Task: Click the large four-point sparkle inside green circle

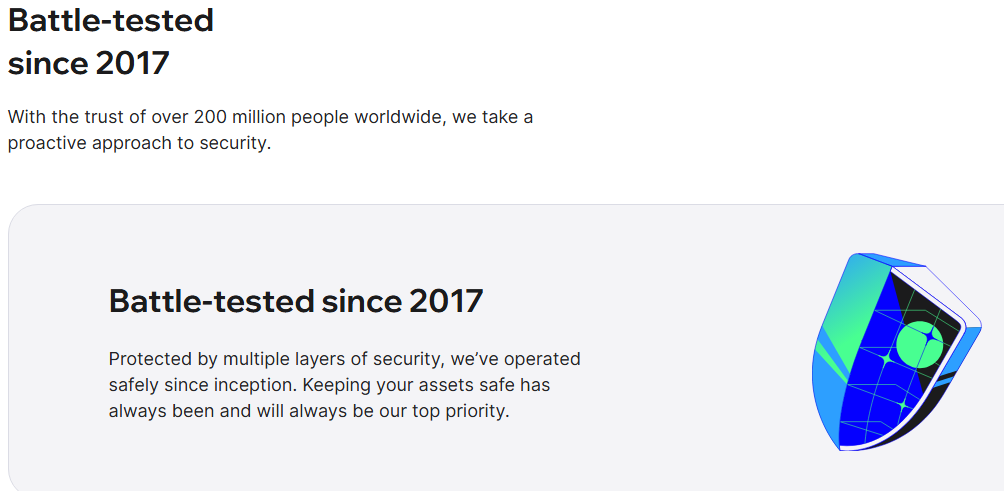Action: pos(928,338)
